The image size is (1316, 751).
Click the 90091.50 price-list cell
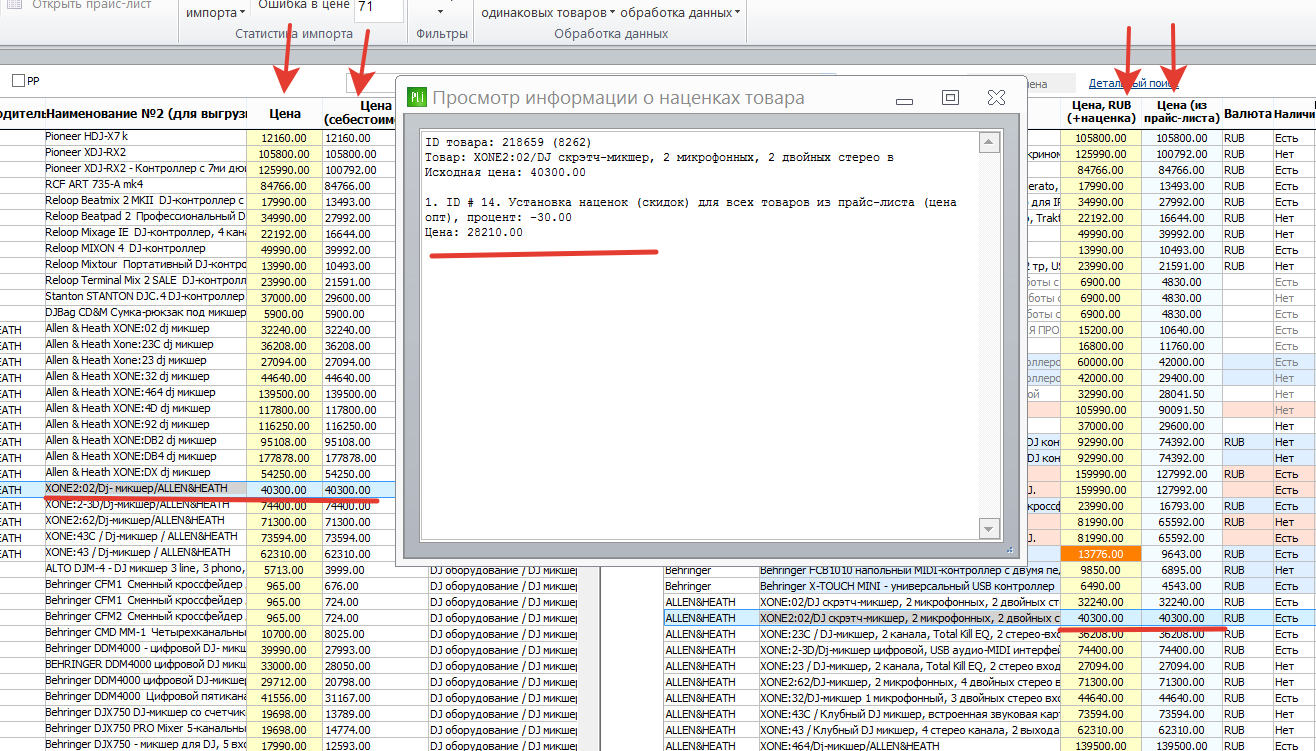coord(1181,410)
